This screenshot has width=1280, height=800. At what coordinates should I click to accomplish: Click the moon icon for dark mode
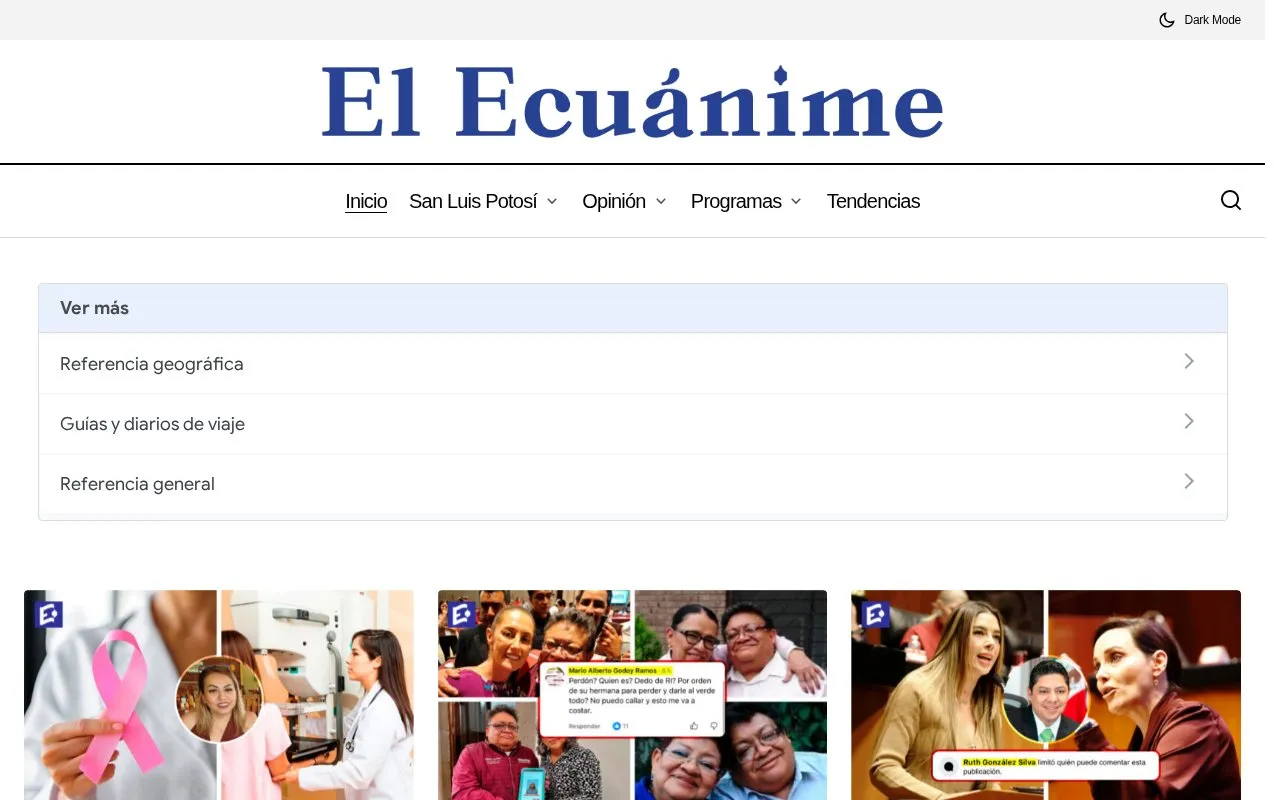(1167, 20)
